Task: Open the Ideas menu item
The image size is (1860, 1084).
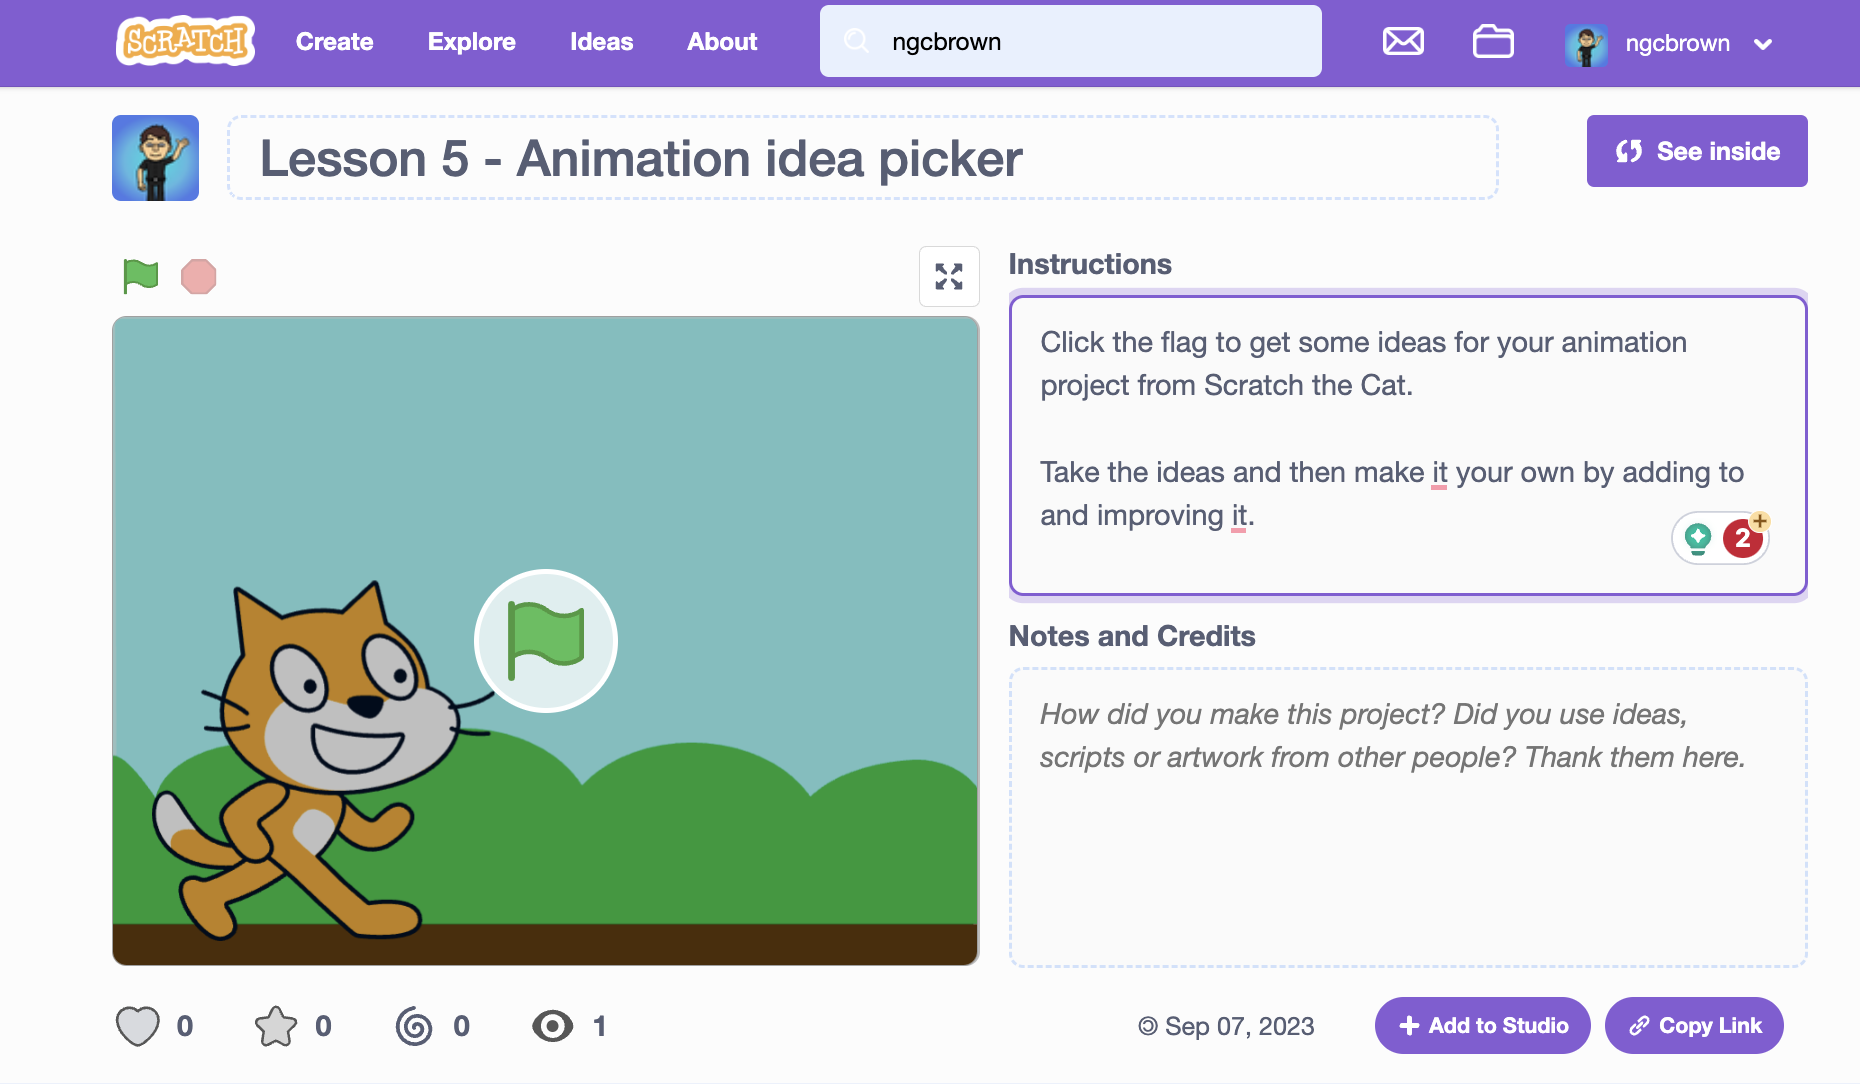Action: click(601, 42)
